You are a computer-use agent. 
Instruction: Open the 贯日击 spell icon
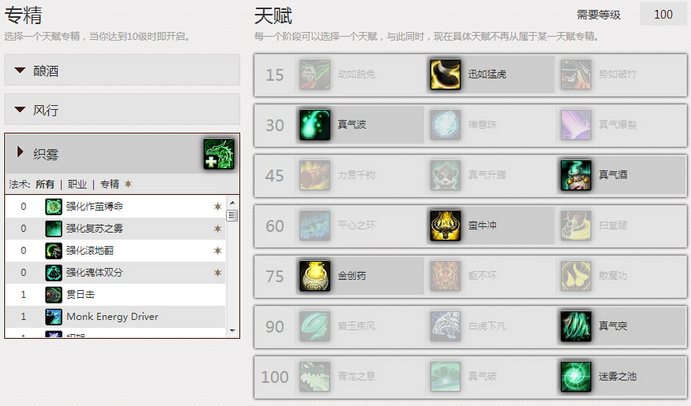(x=54, y=294)
